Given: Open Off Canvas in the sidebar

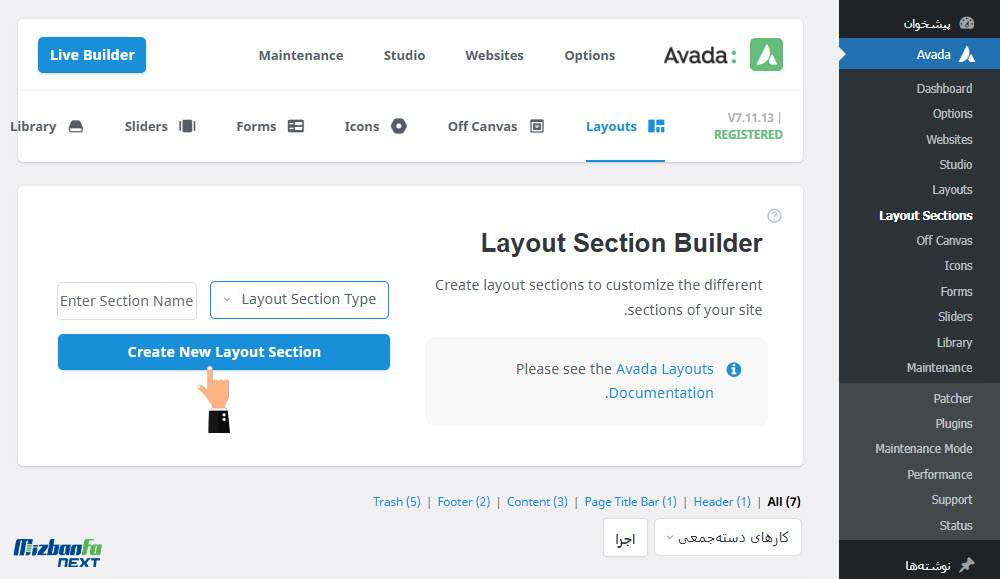Looking at the screenshot, I should (944, 240).
